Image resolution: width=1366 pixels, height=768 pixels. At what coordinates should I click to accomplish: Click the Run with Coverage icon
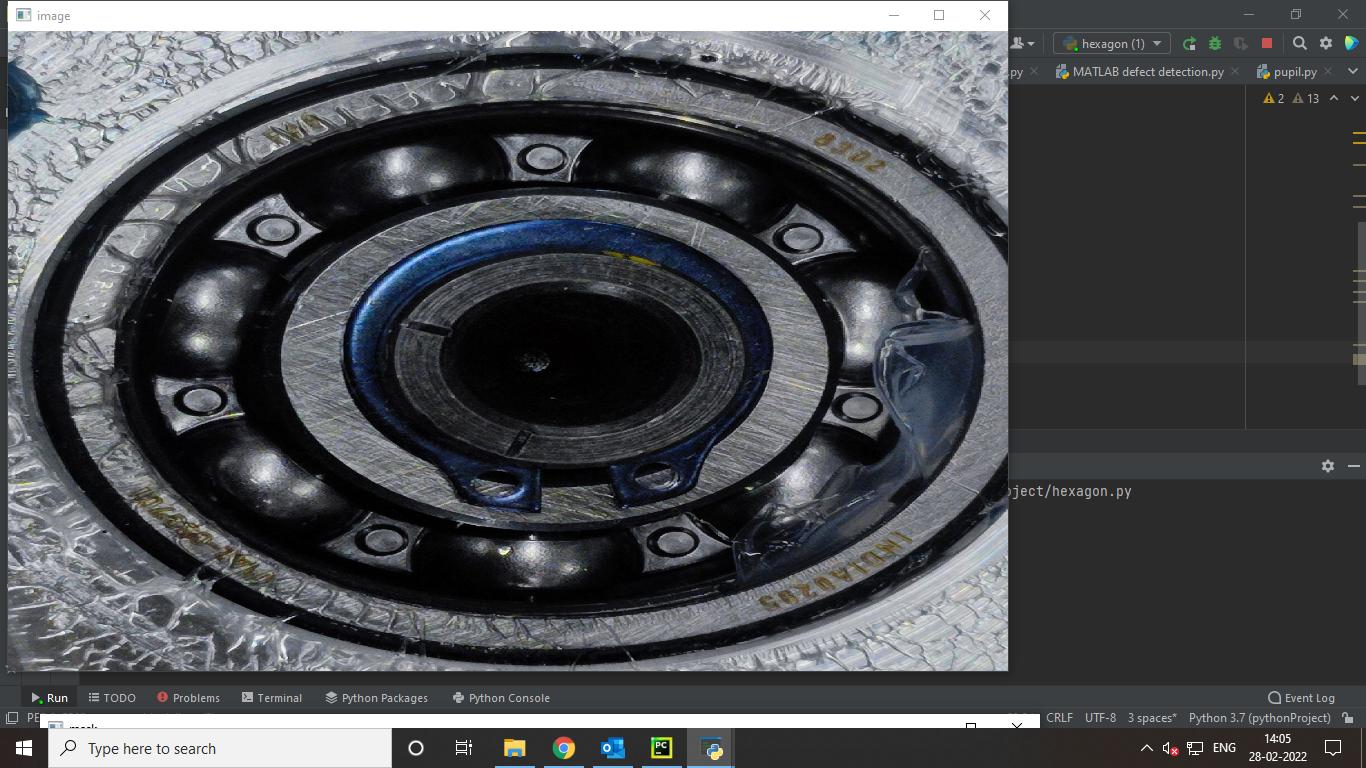(x=1241, y=43)
